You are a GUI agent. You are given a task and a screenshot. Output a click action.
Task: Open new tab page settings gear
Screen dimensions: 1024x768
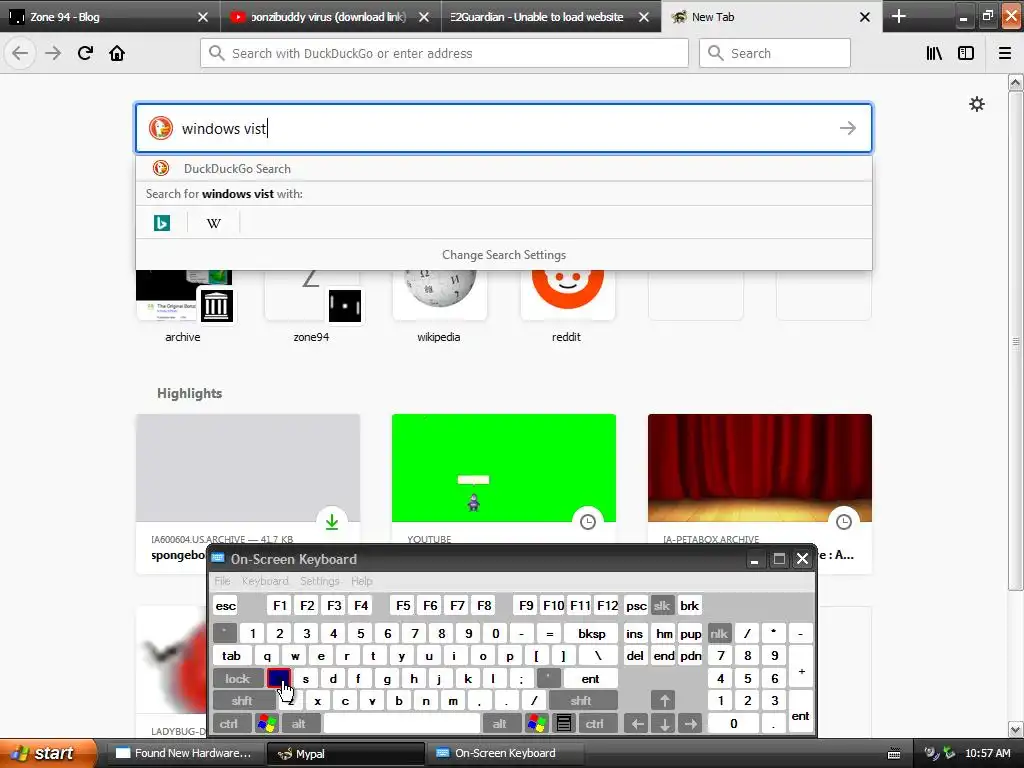[976, 104]
